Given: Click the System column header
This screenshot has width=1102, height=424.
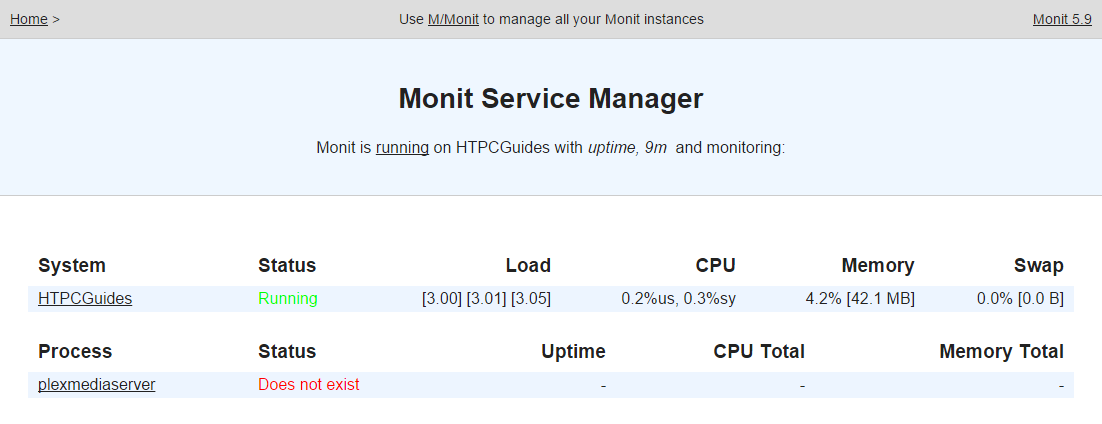Looking at the screenshot, I should [72, 265].
